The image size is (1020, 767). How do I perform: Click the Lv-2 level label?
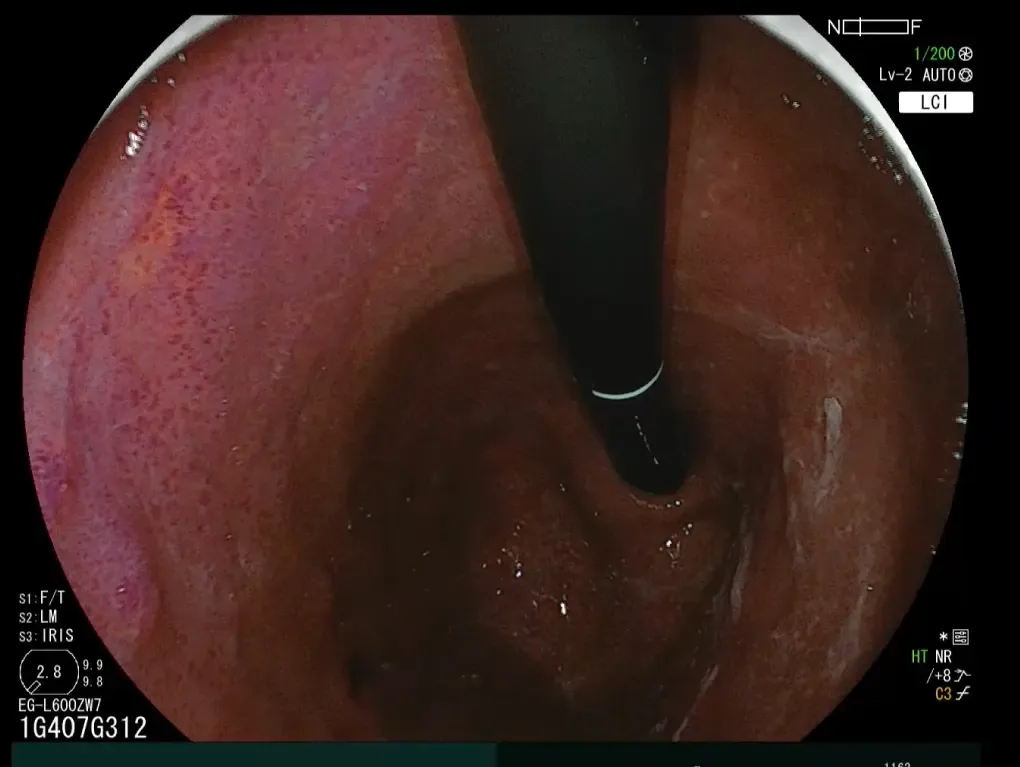coord(895,75)
